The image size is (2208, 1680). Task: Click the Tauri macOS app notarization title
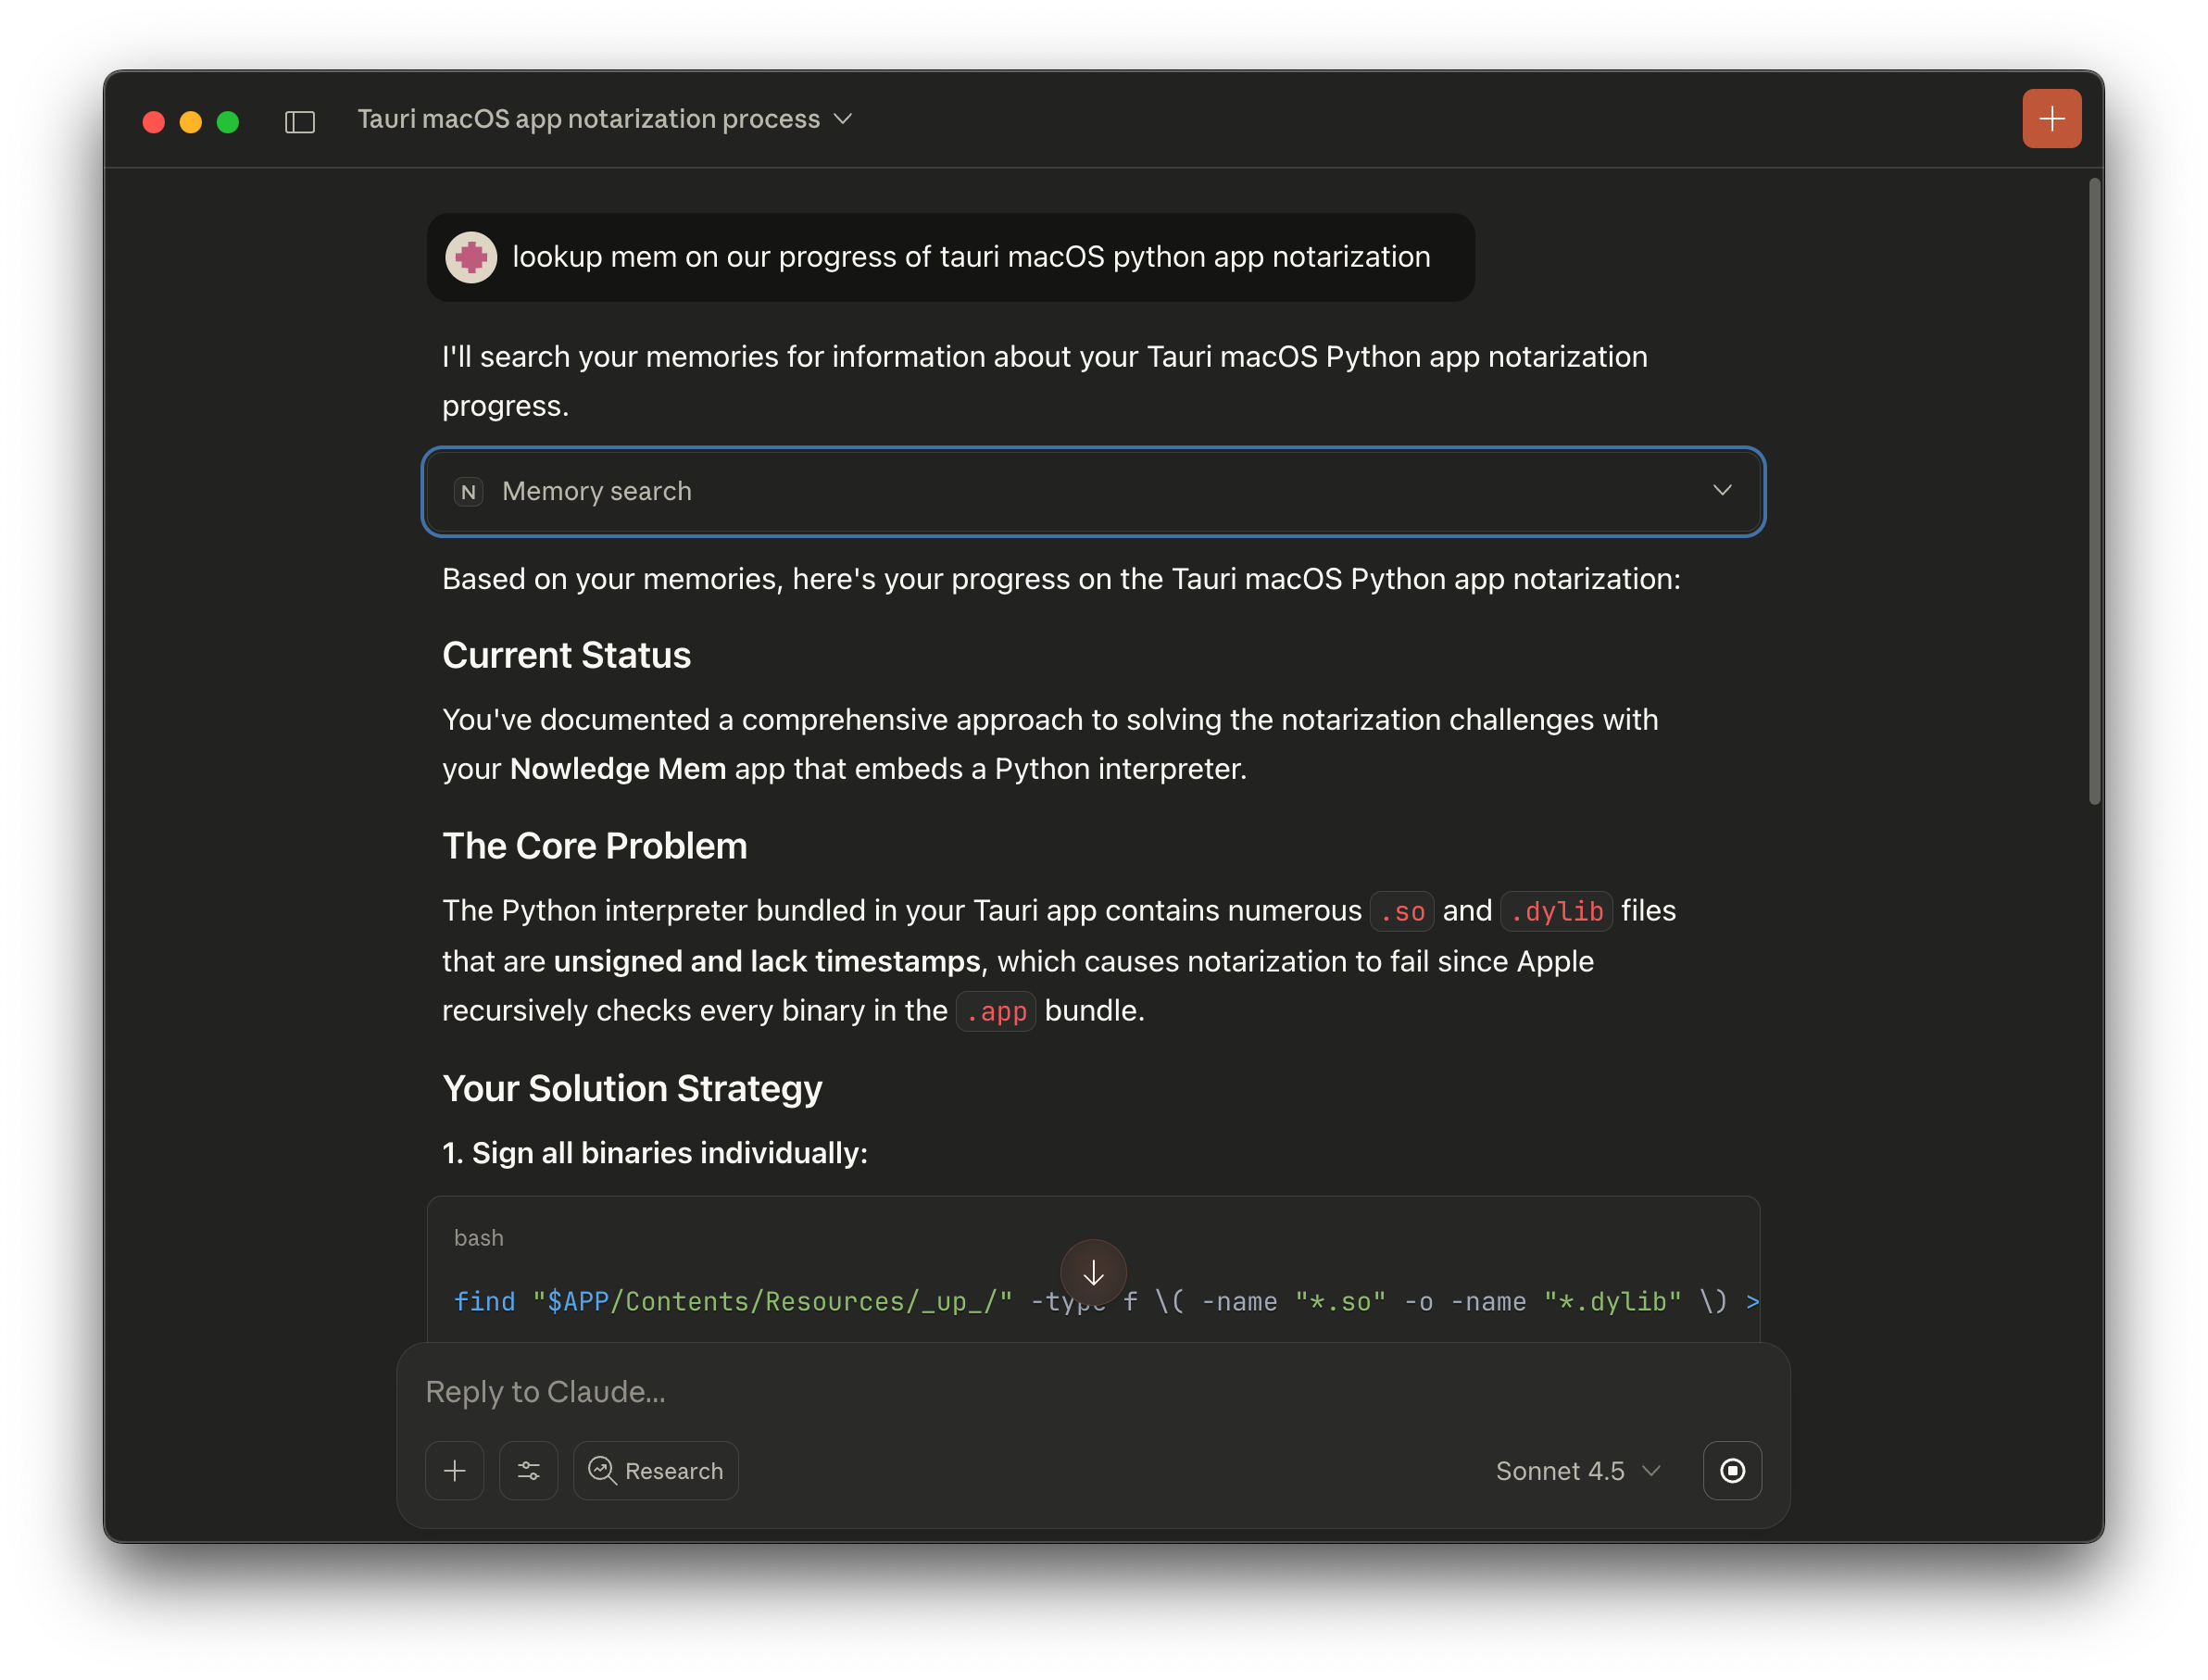pyautogui.click(x=588, y=119)
